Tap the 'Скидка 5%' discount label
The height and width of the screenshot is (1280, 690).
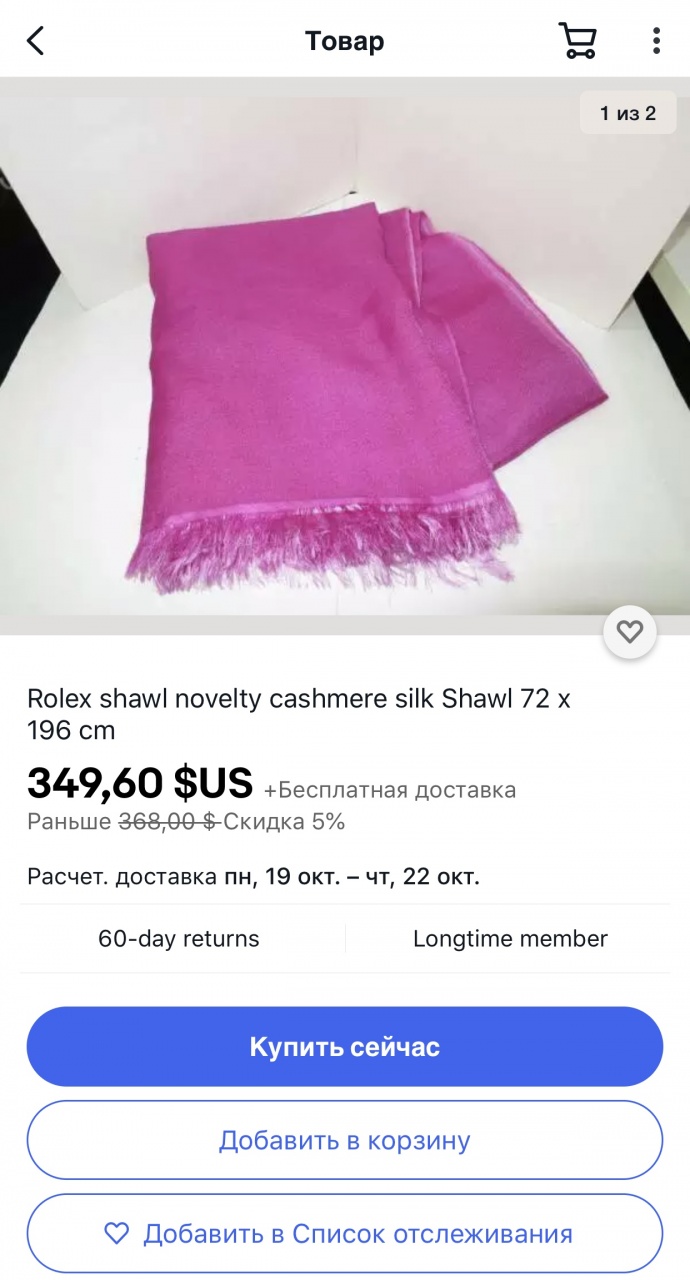click(x=284, y=822)
